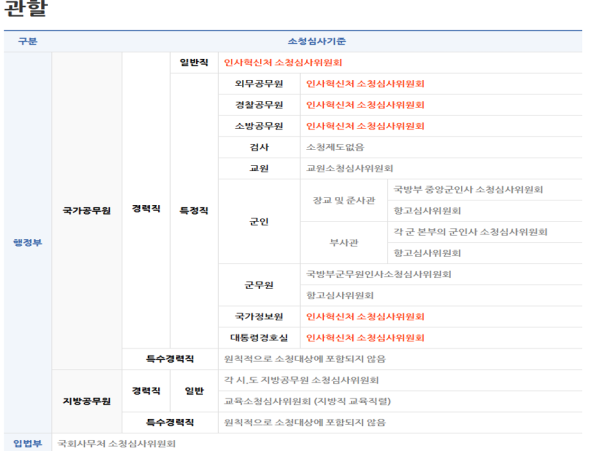
Task: Select the 교원소청심사위원회 text
Action: [x=350, y=168]
